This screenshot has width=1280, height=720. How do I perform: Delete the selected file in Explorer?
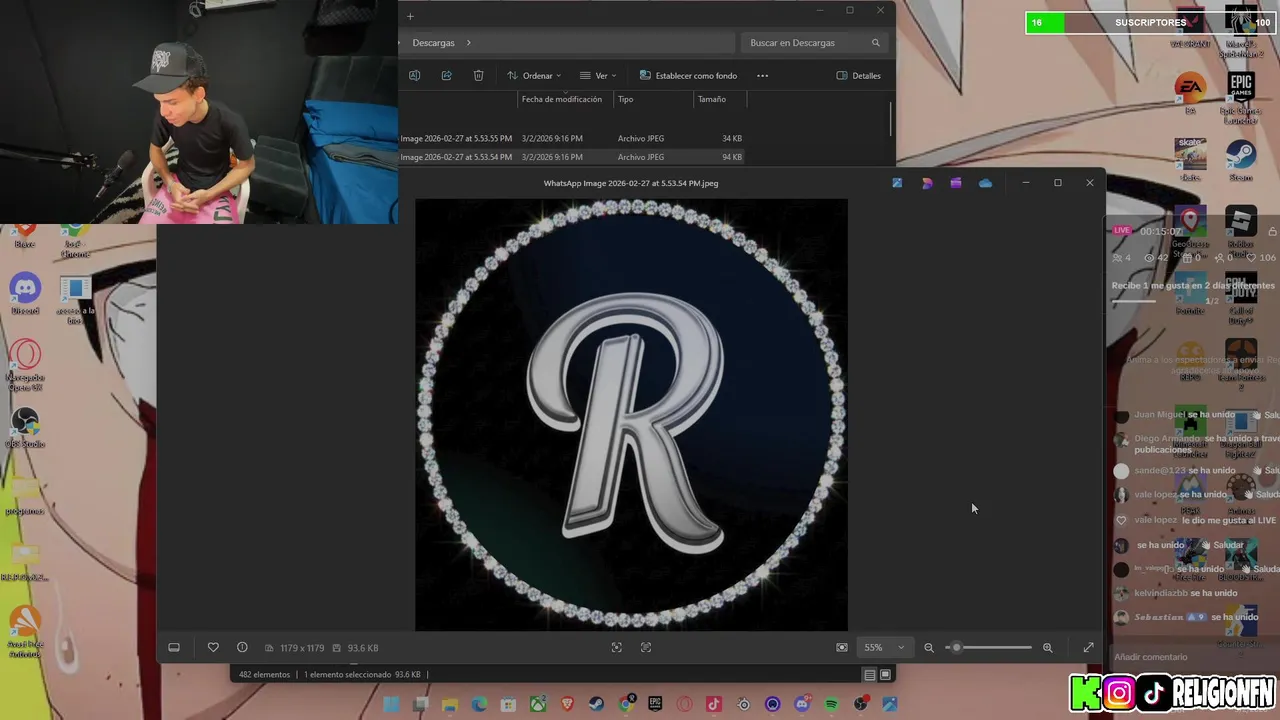click(x=479, y=76)
